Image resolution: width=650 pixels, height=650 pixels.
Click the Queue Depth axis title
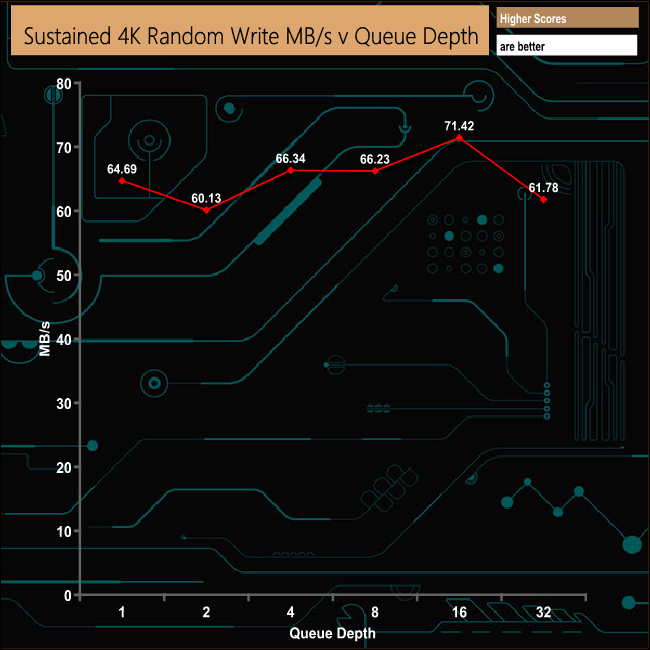[332, 633]
